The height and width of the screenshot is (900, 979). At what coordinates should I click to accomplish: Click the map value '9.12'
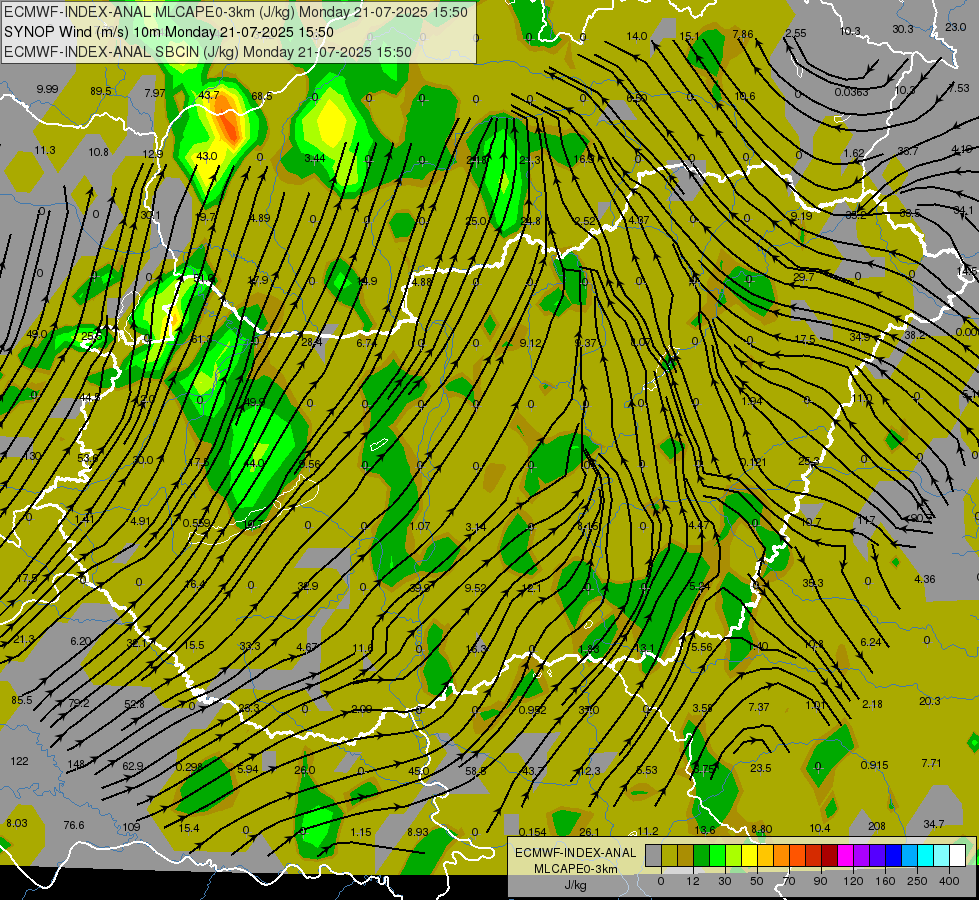(x=530, y=343)
